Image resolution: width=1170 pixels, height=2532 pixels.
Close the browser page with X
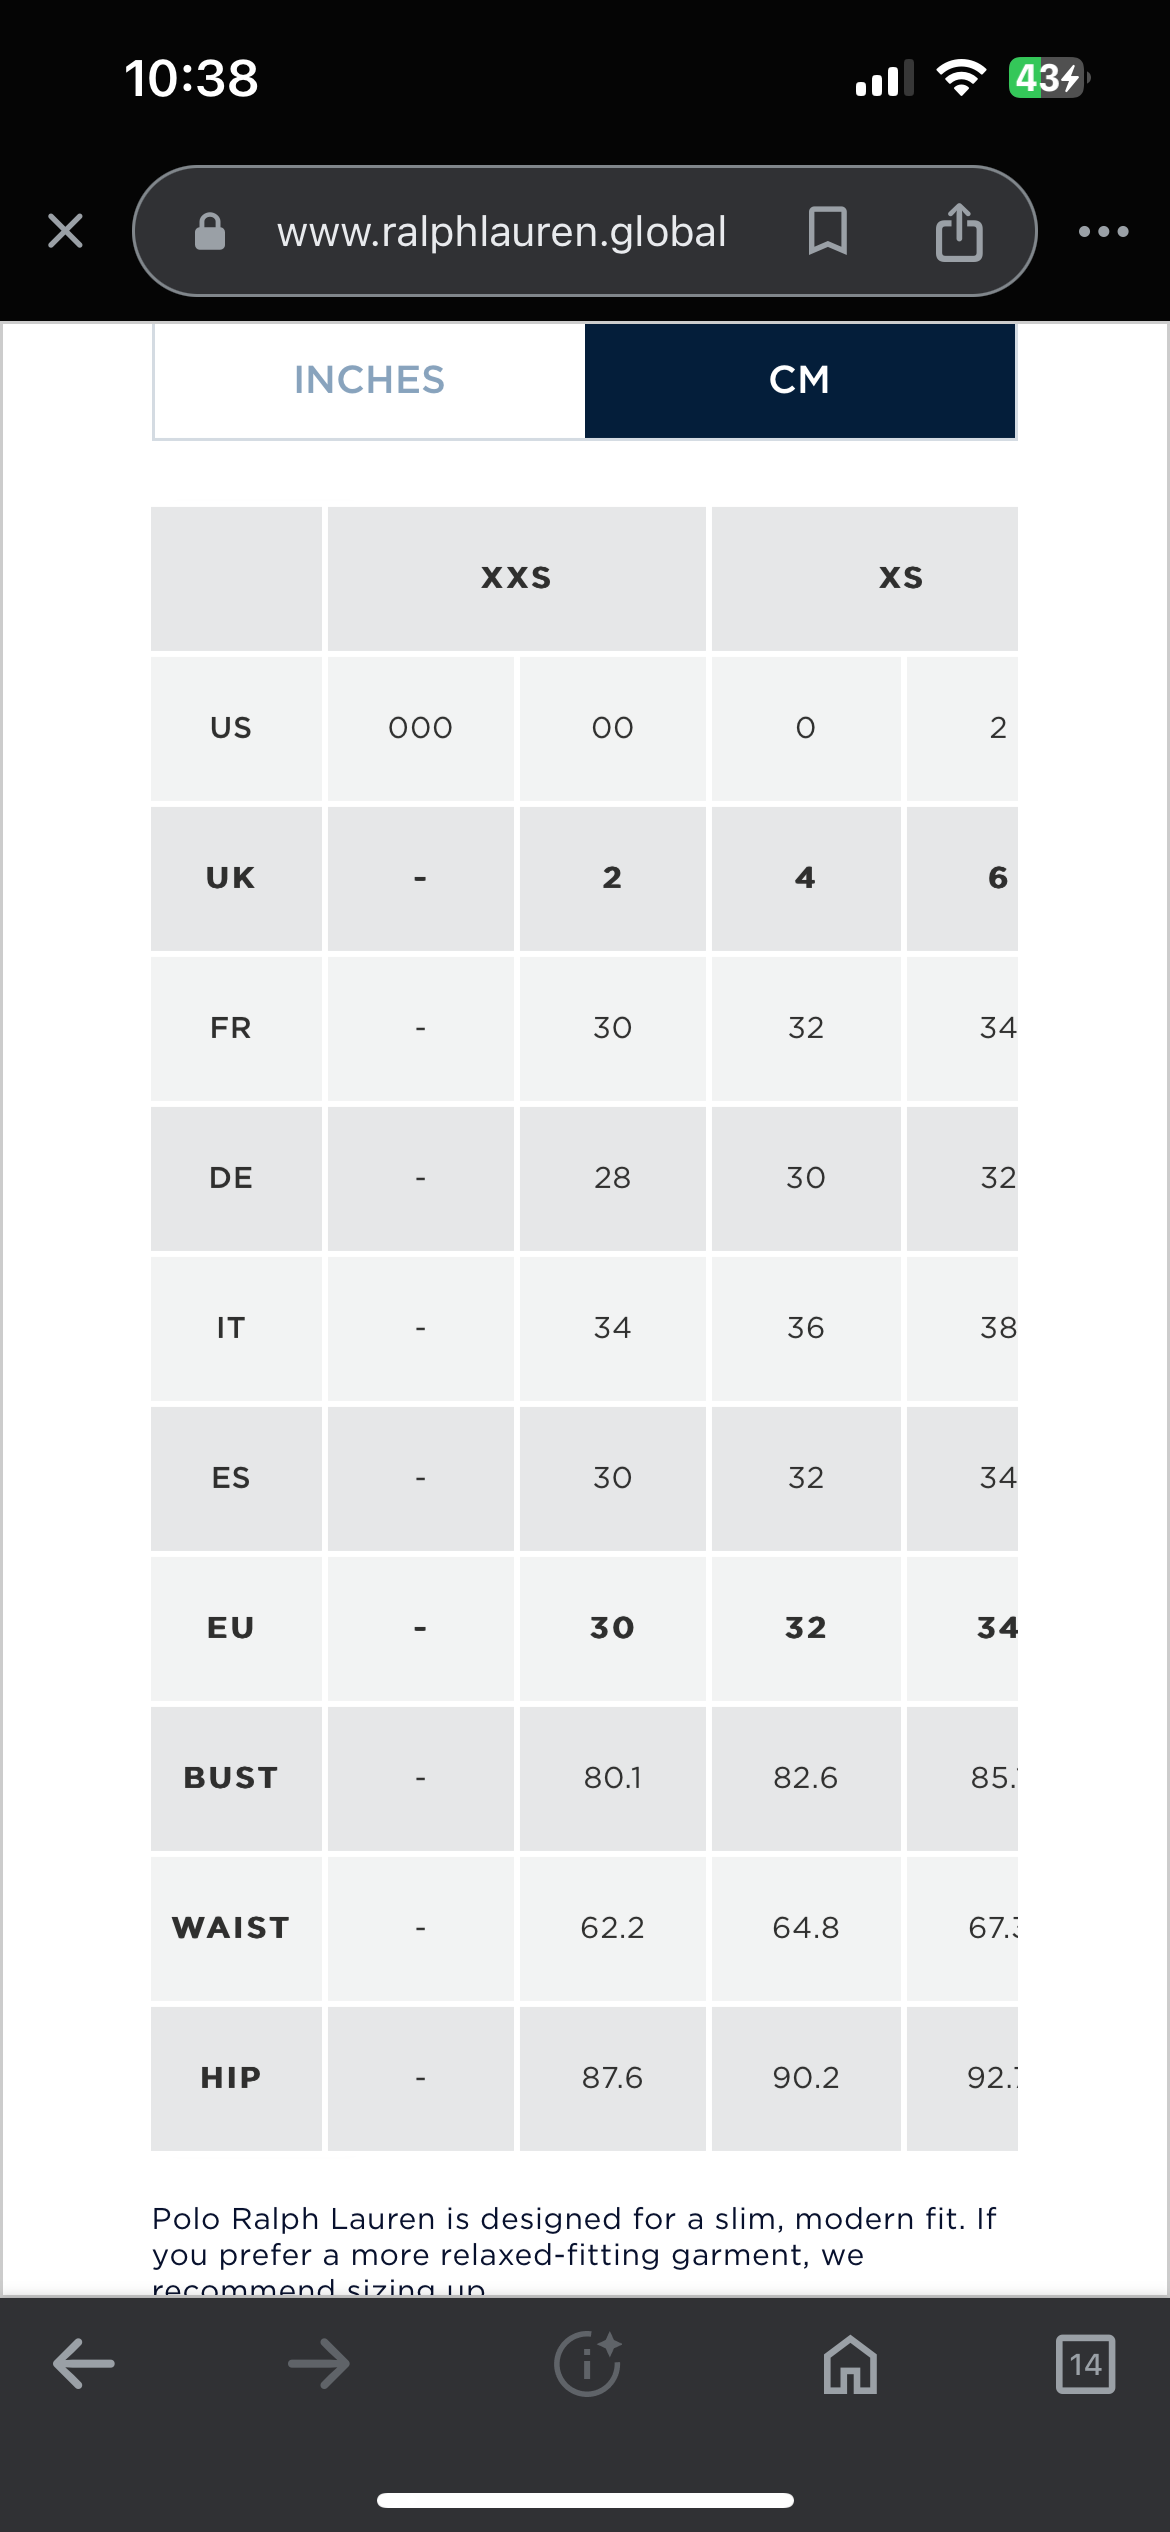66,231
